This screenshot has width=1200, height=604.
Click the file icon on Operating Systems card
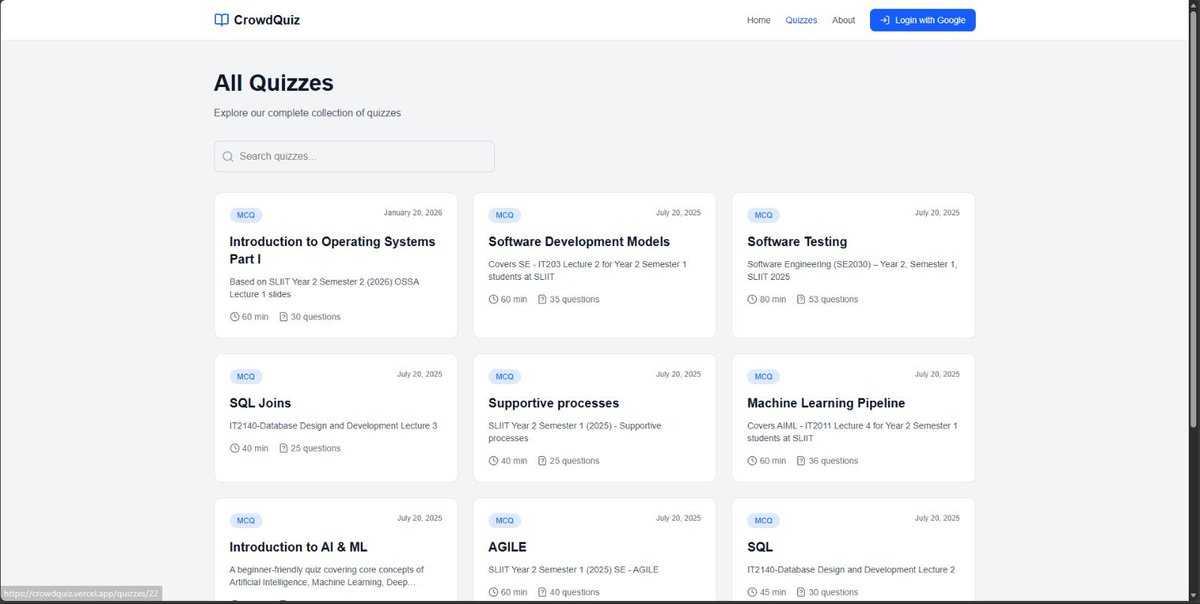click(x=283, y=317)
